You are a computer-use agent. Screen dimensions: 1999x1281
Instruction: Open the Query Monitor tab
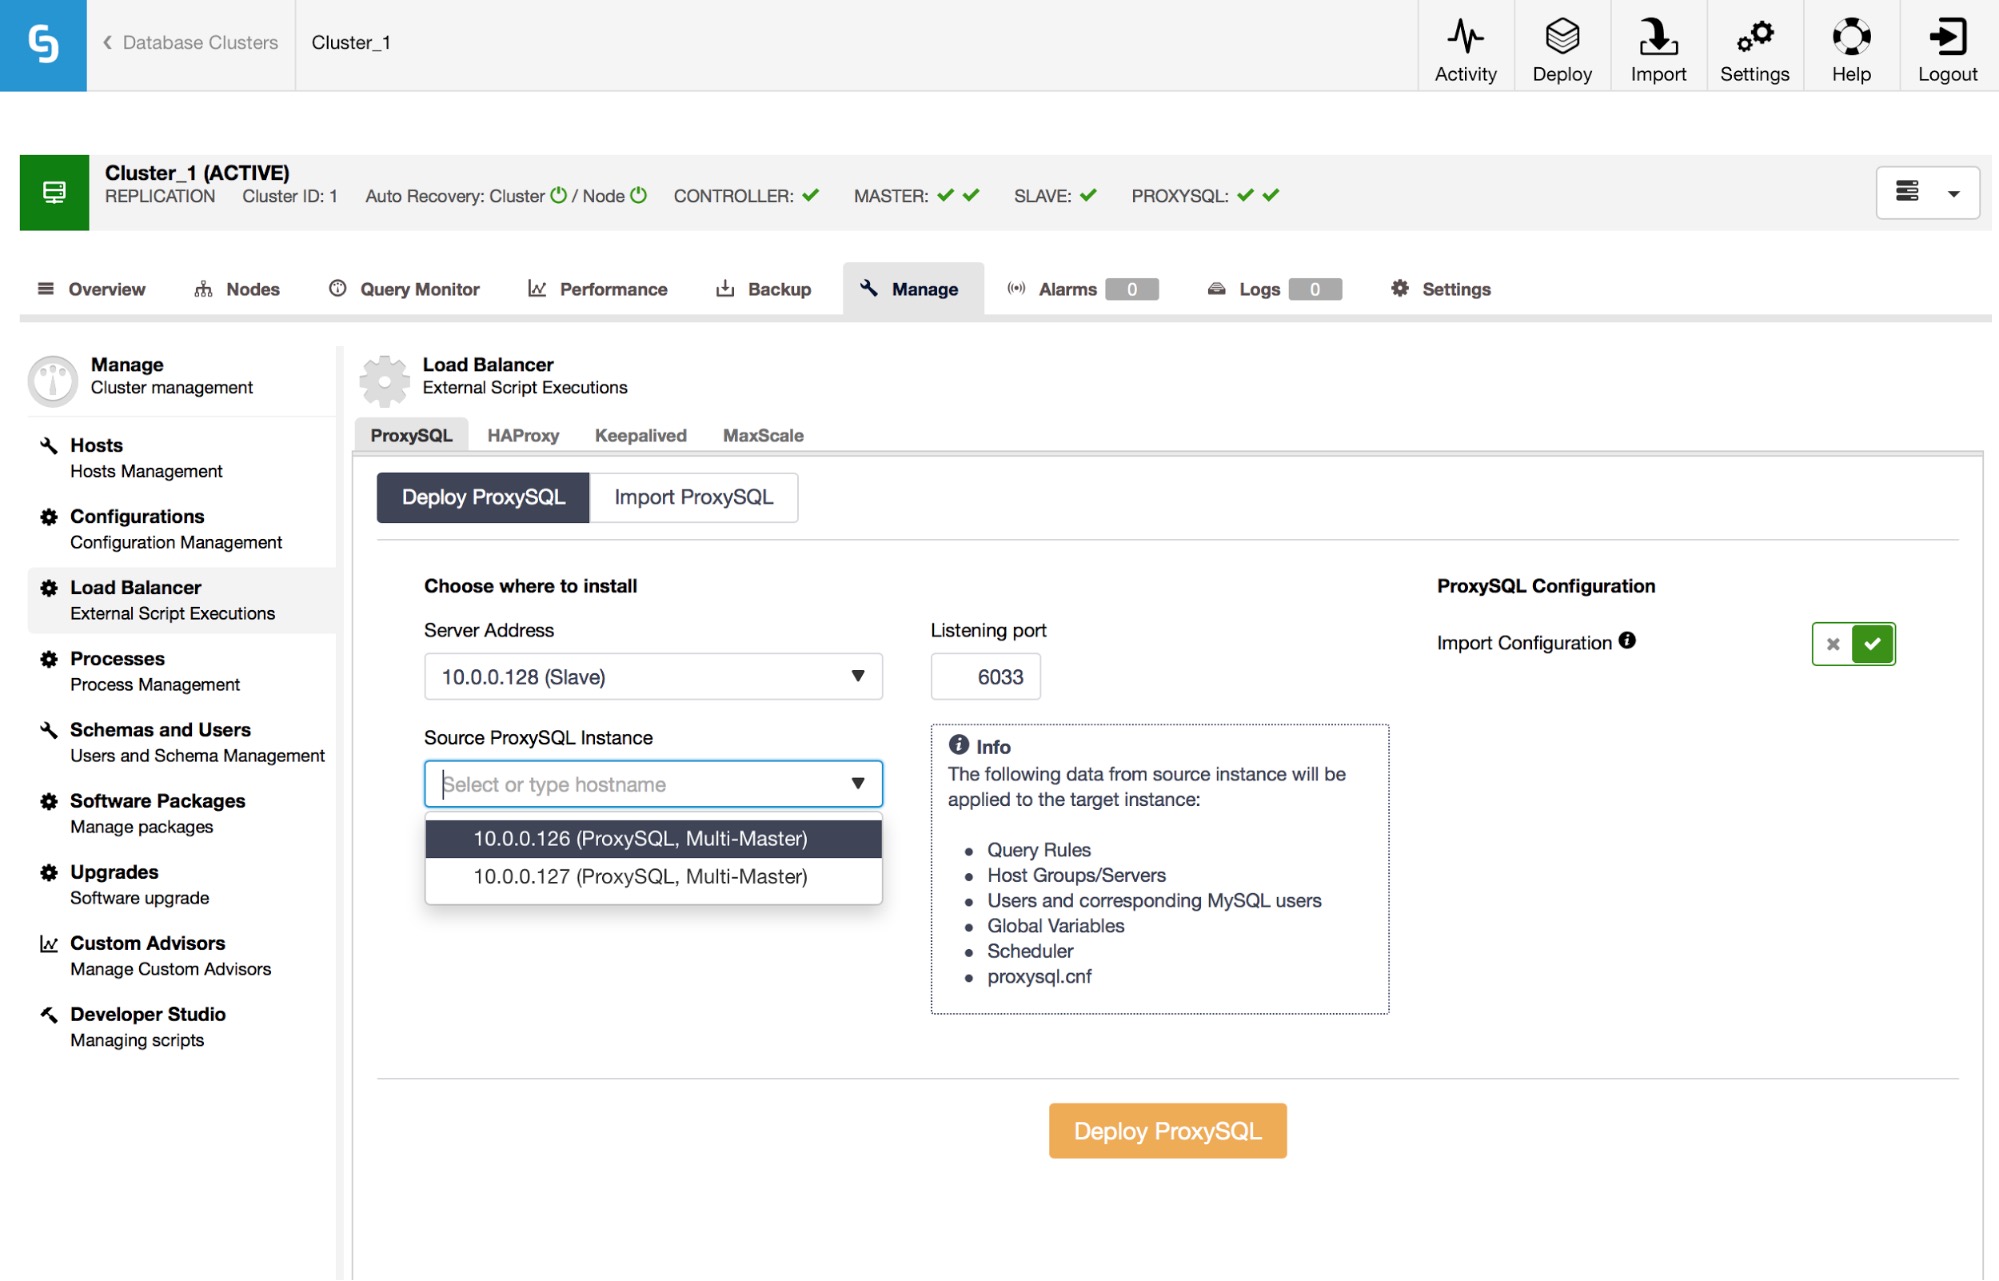click(x=405, y=289)
